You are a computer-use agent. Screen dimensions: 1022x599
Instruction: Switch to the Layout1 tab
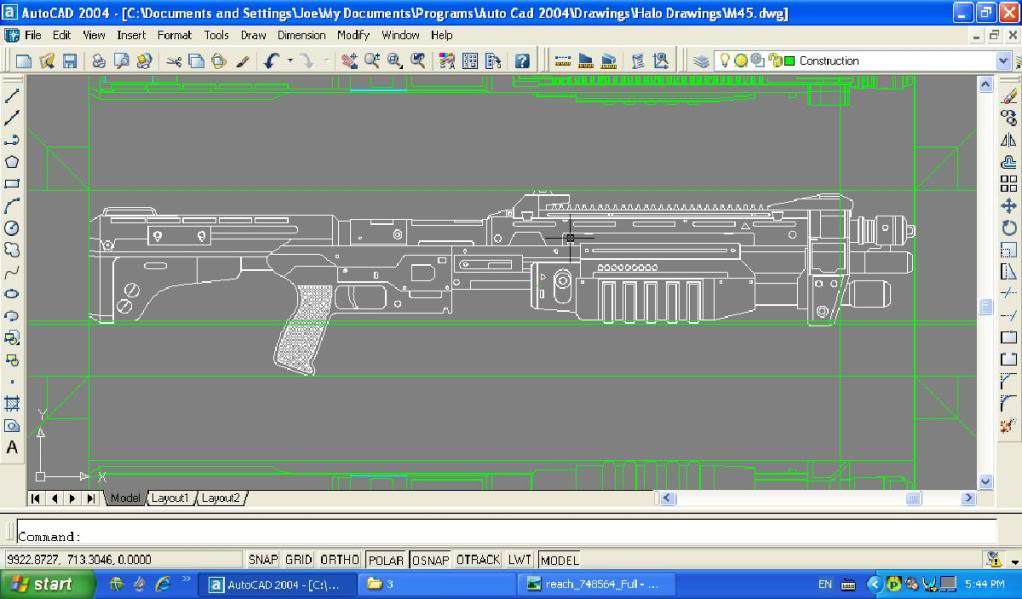tap(169, 498)
